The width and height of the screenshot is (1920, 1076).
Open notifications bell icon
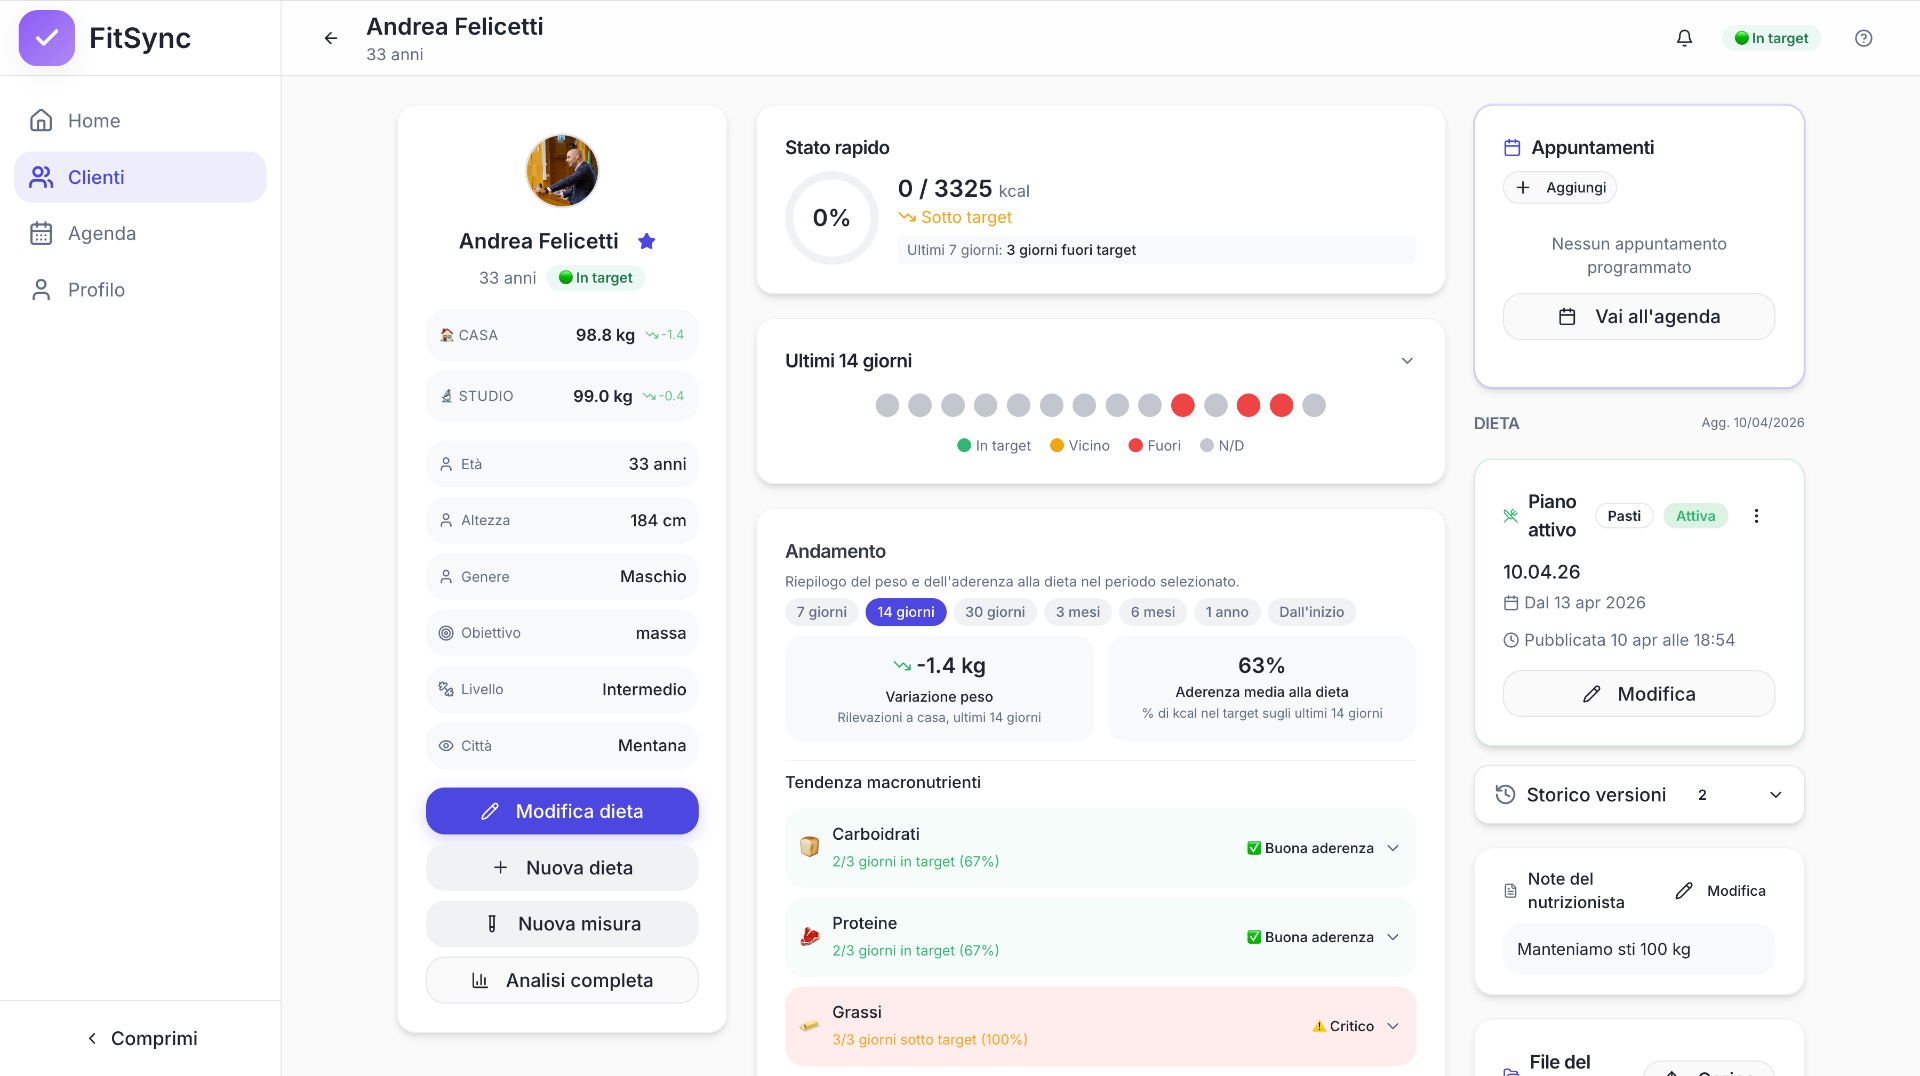(x=1684, y=38)
